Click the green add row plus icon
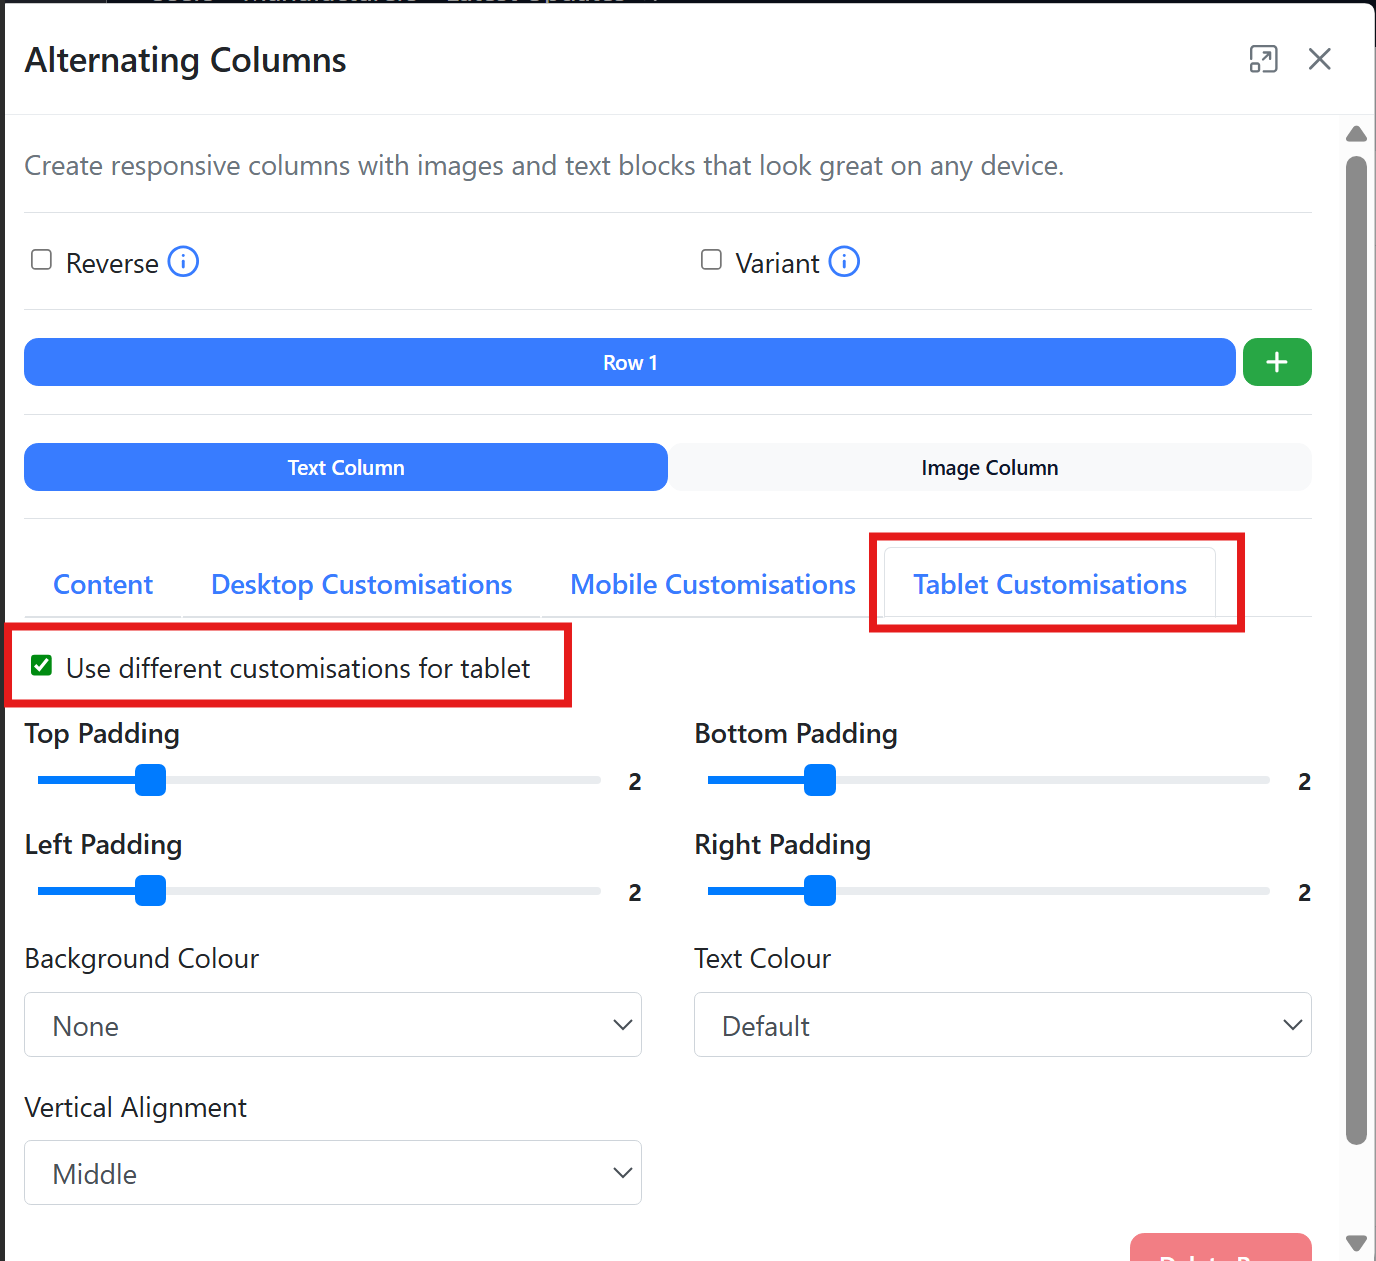The height and width of the screenshot is (1261, 1376). click(1277, 362)
